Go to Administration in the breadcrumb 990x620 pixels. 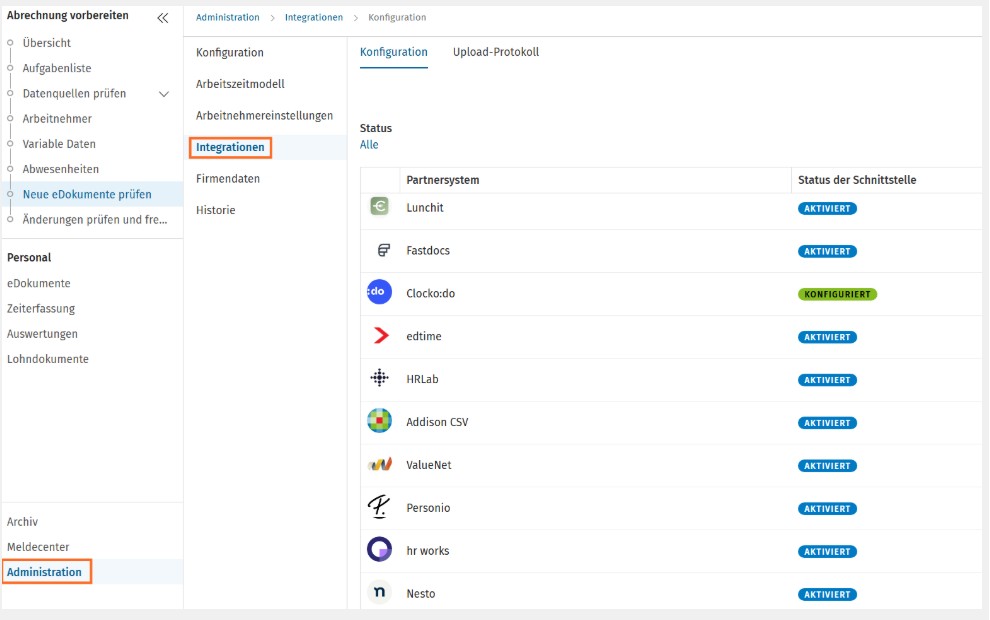[227, 18]
